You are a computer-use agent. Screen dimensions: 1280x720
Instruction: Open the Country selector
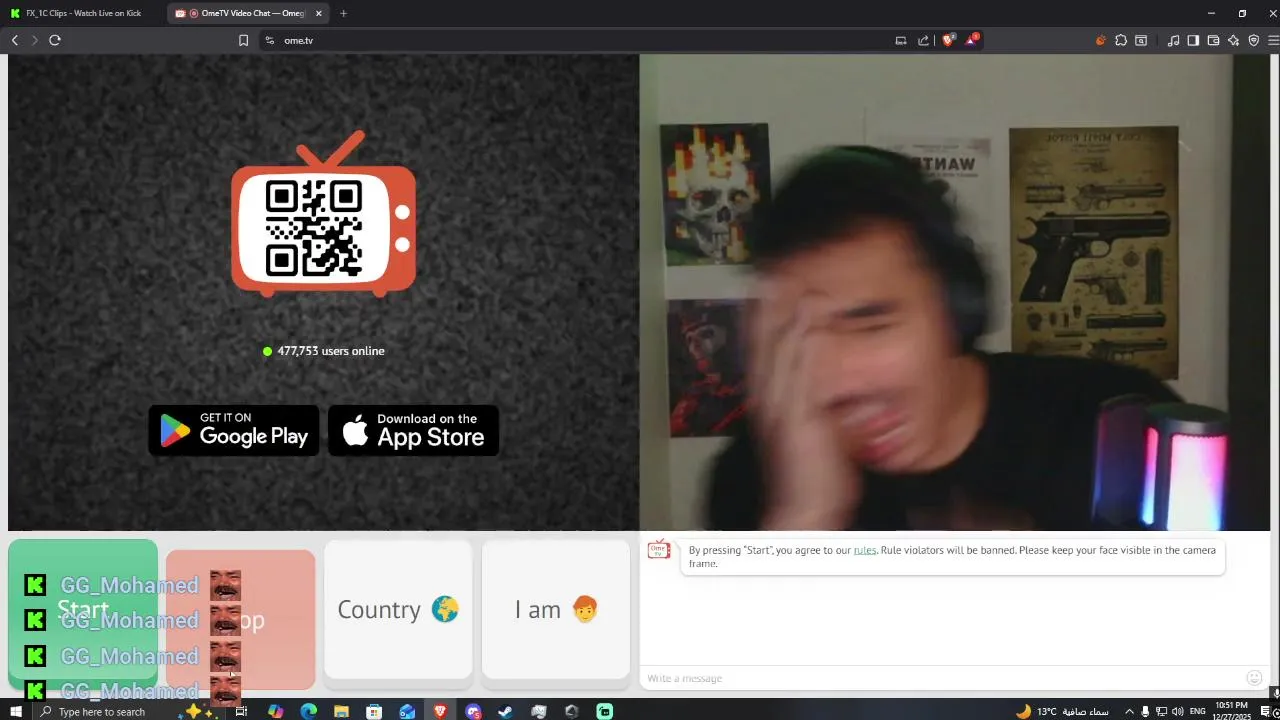coord(398,609)
